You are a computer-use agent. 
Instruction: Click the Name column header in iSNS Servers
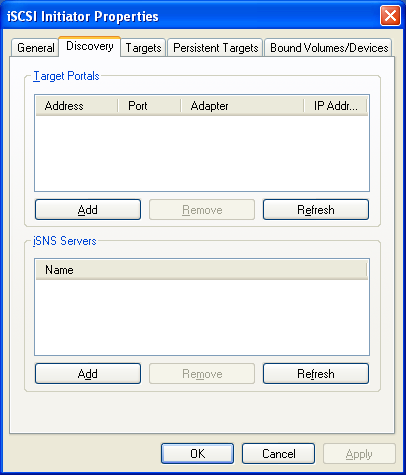[201, 270]
